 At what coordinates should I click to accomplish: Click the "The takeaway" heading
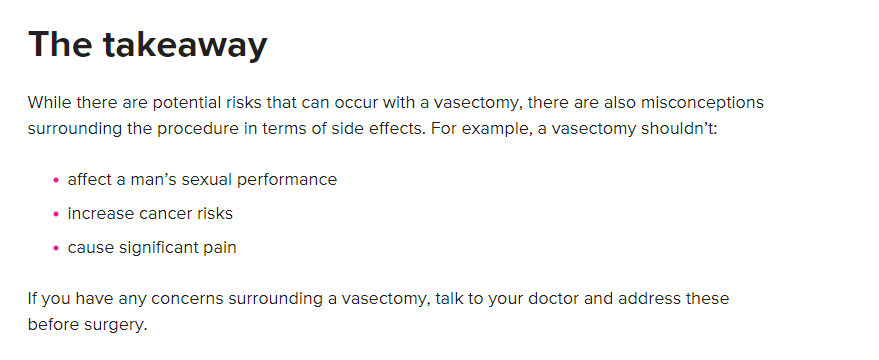[x=147, y=45]
